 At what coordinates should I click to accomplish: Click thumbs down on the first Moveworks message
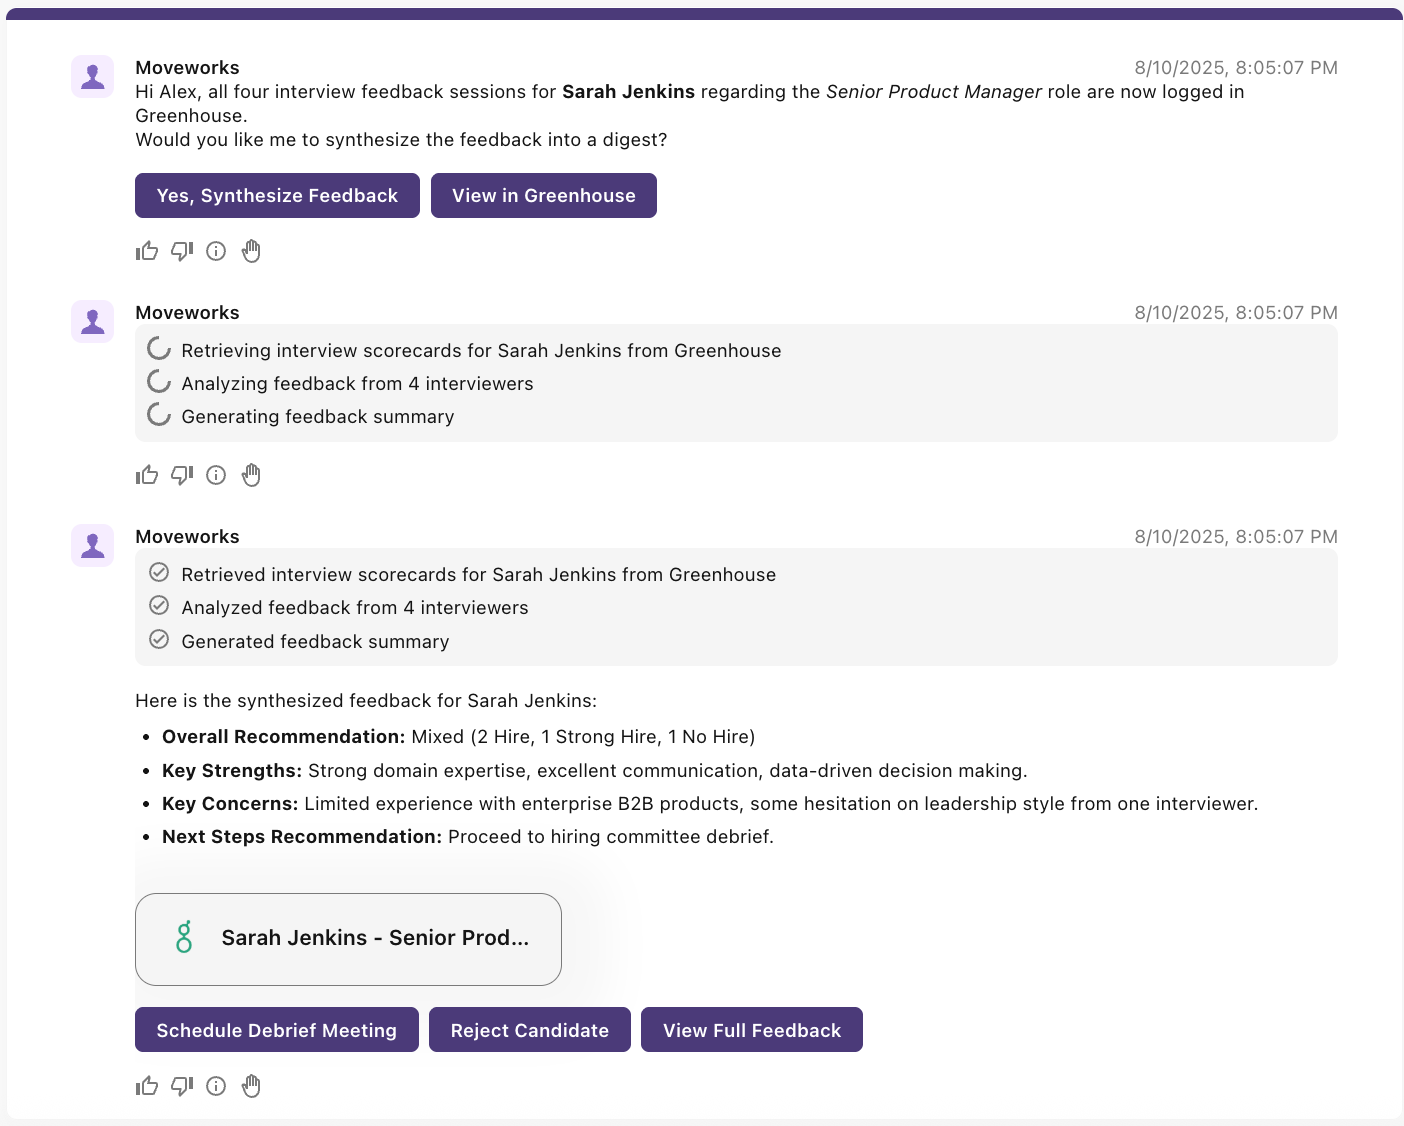[x=181, y=251]
